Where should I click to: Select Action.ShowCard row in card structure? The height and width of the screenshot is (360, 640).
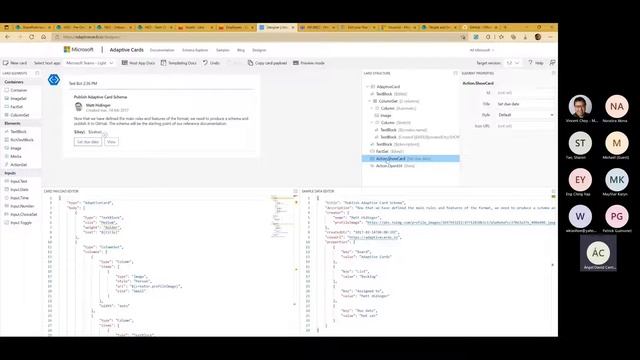click(411, 158)
